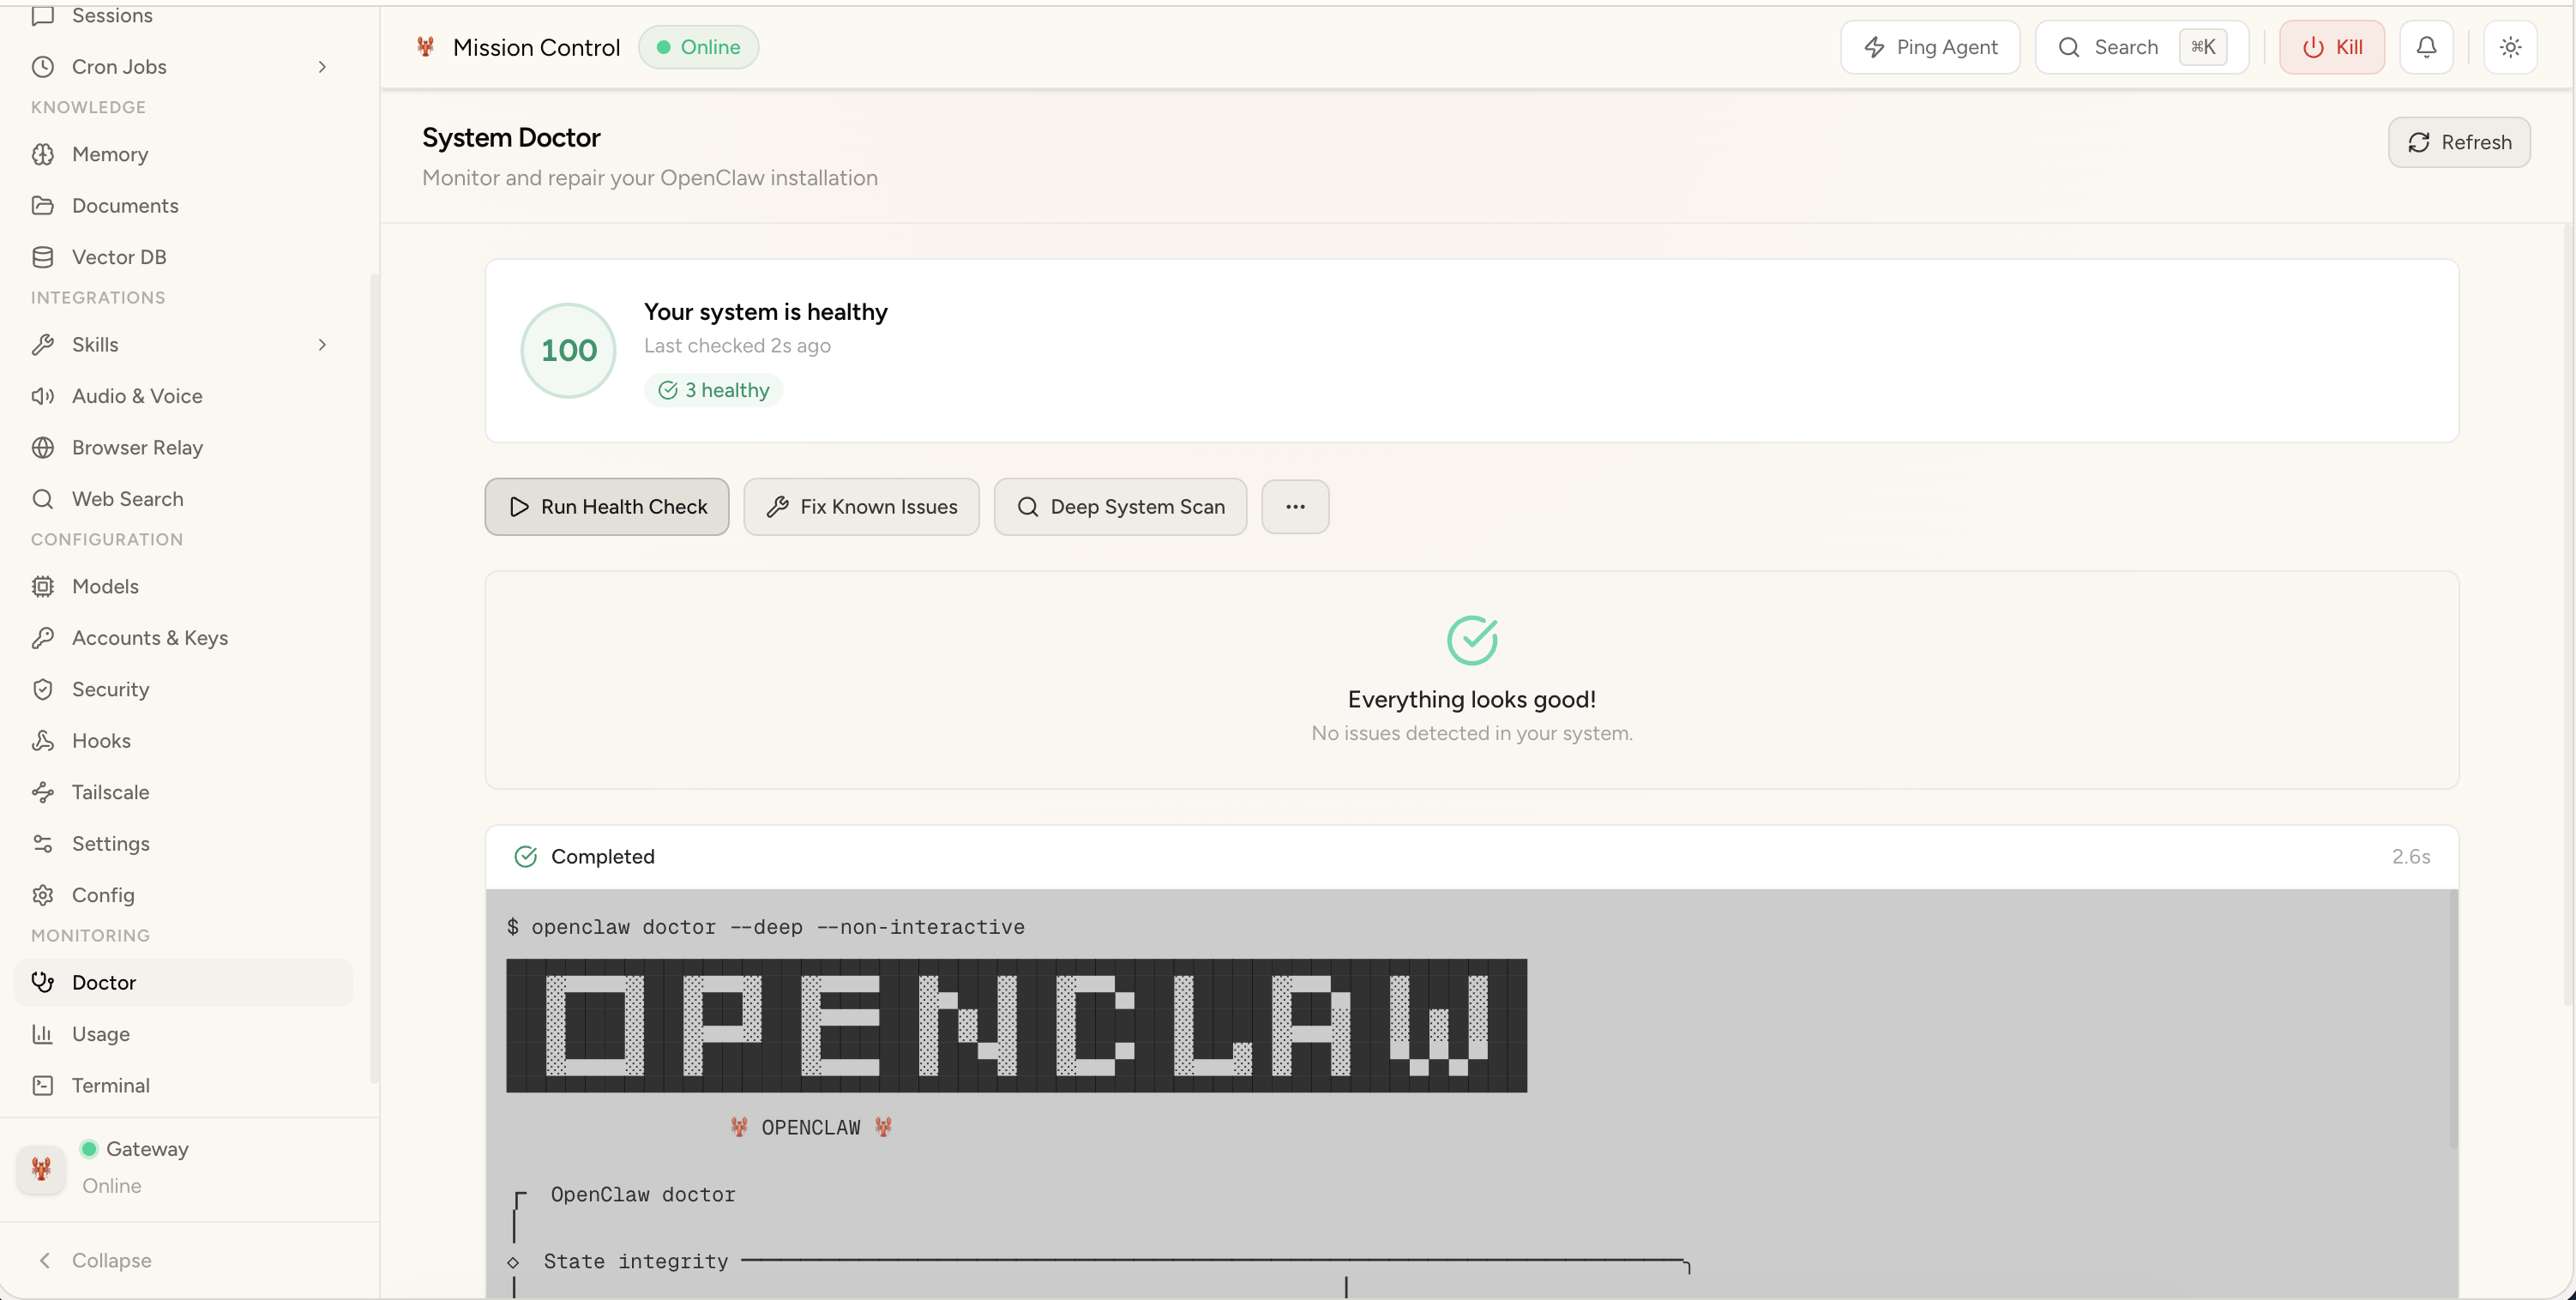Viewport: 2576px width, 1300px height.
Task: Open the Browser Relay integration
Action: [x=137, y=447]
